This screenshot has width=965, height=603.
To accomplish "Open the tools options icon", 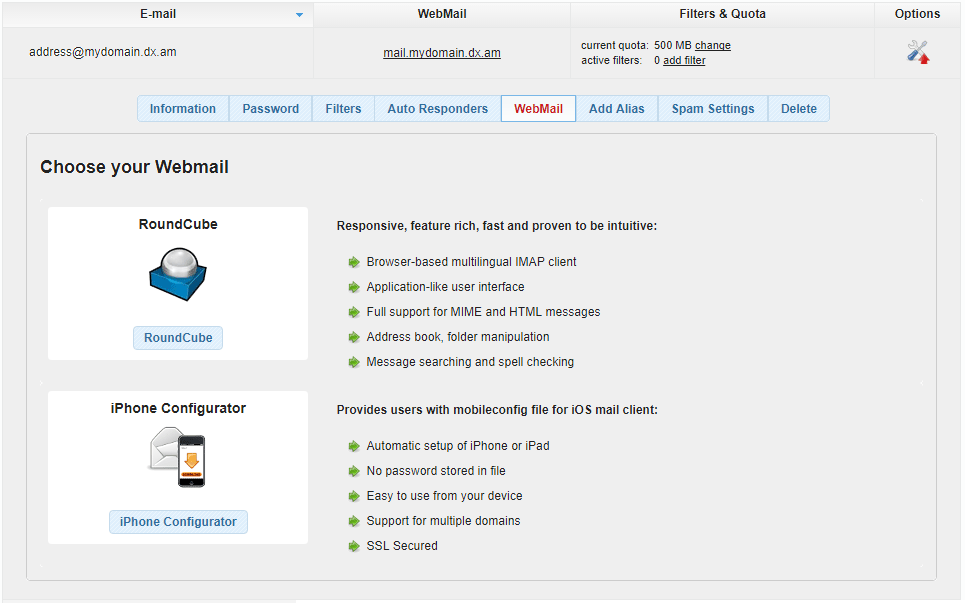I will click(x=917, y=52).
